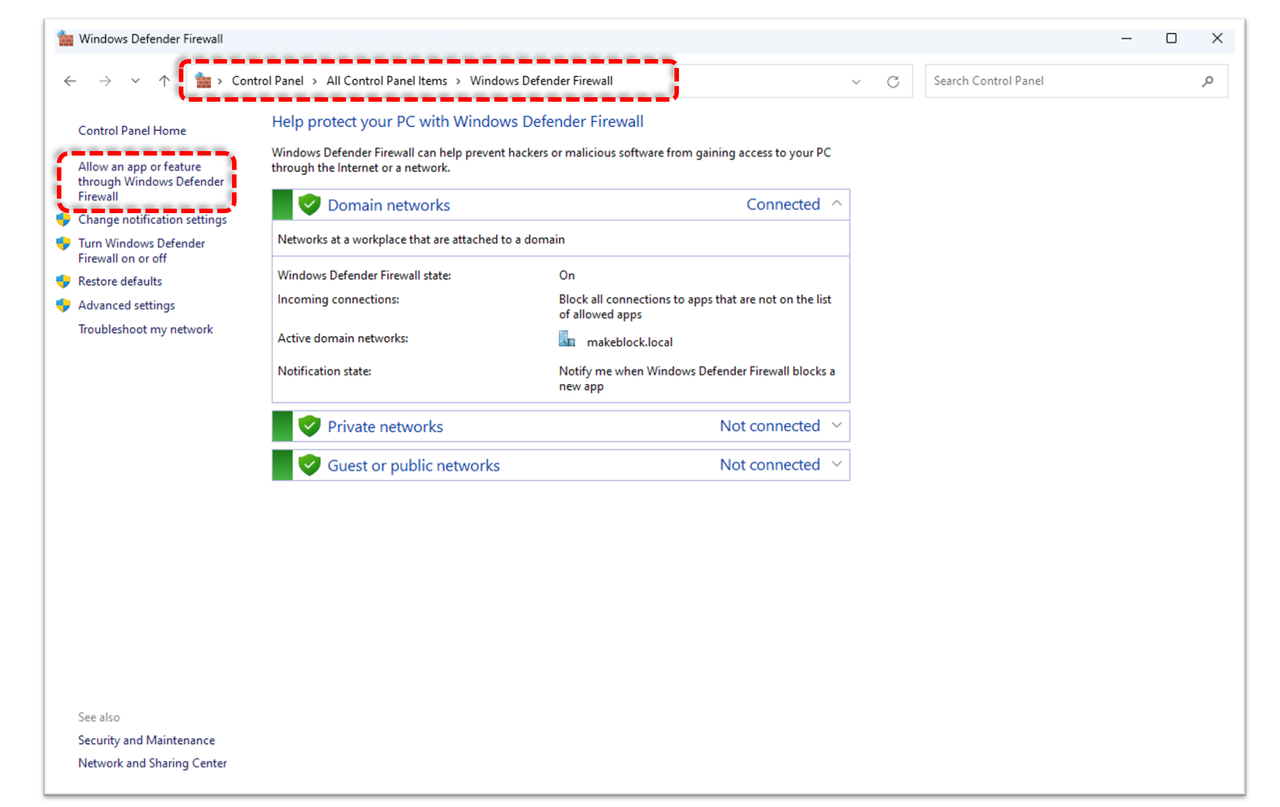Image resolution: width=1280 pixels, height=807 pixels.
Task: Click green shield icon for Private networks
Action: tap(309, 426)
